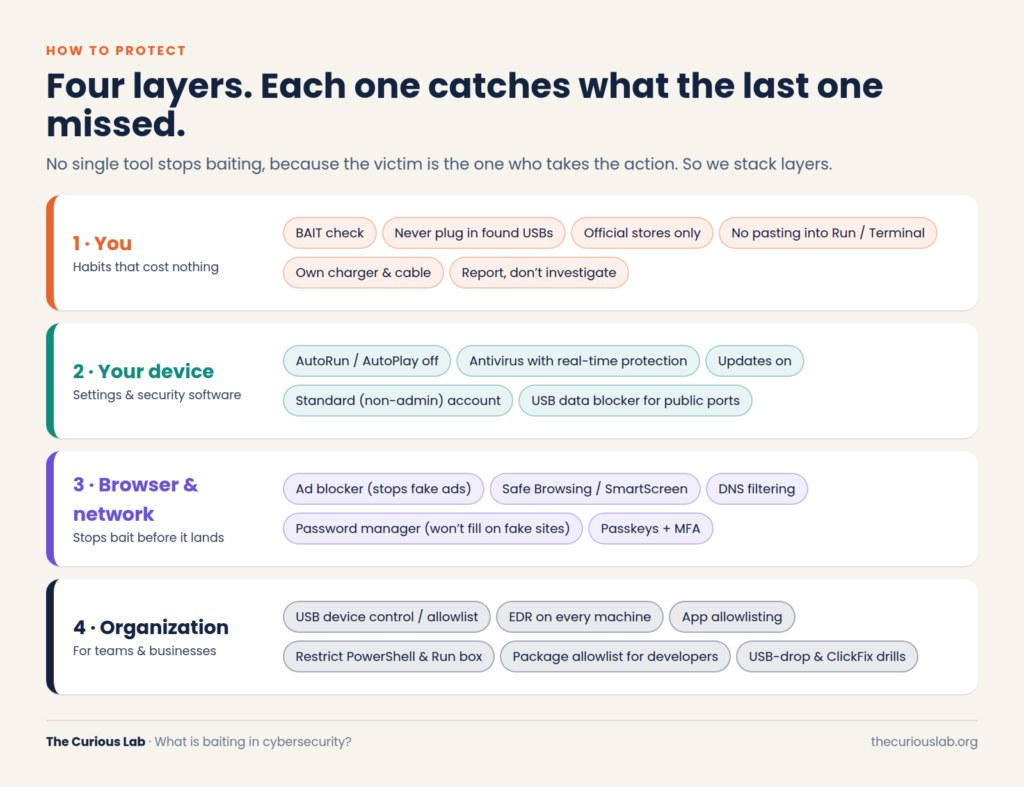This screenshot has width=1024, height=787.
Task: Click the thecuriouslab.org footer link
Action: 923,742
